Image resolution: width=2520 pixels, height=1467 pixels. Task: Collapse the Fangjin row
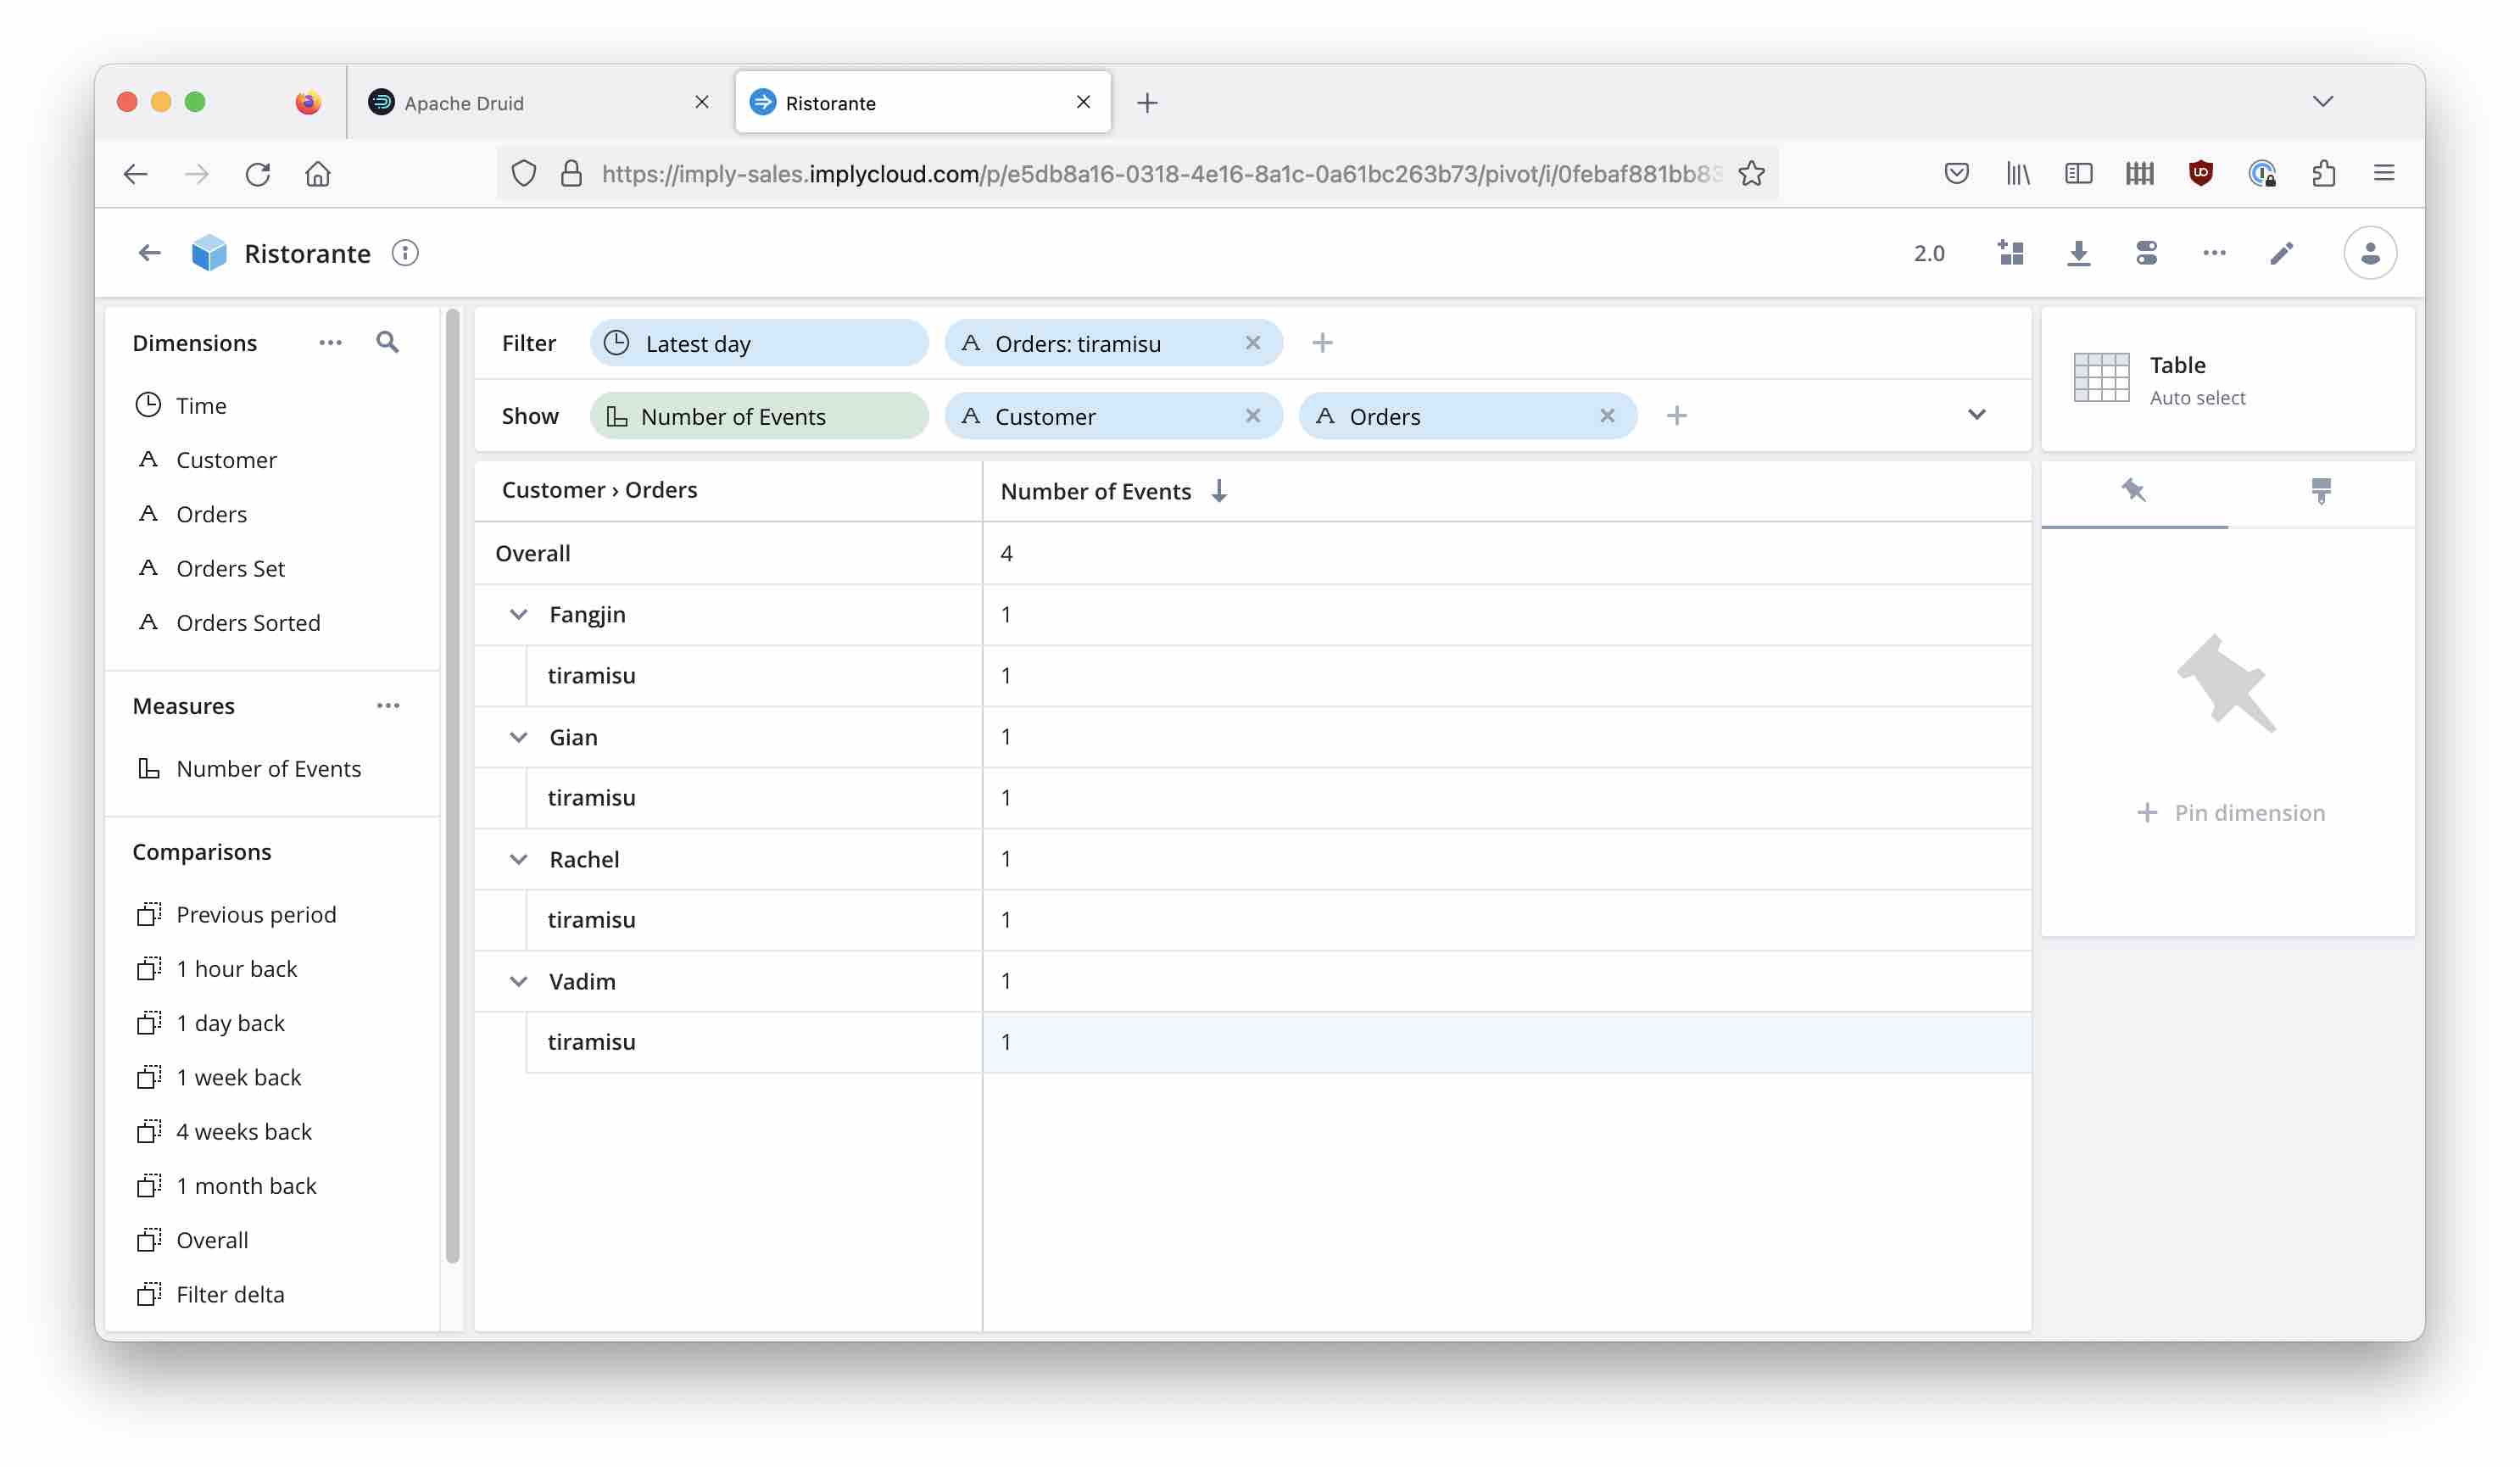click(x=518, y=614)
